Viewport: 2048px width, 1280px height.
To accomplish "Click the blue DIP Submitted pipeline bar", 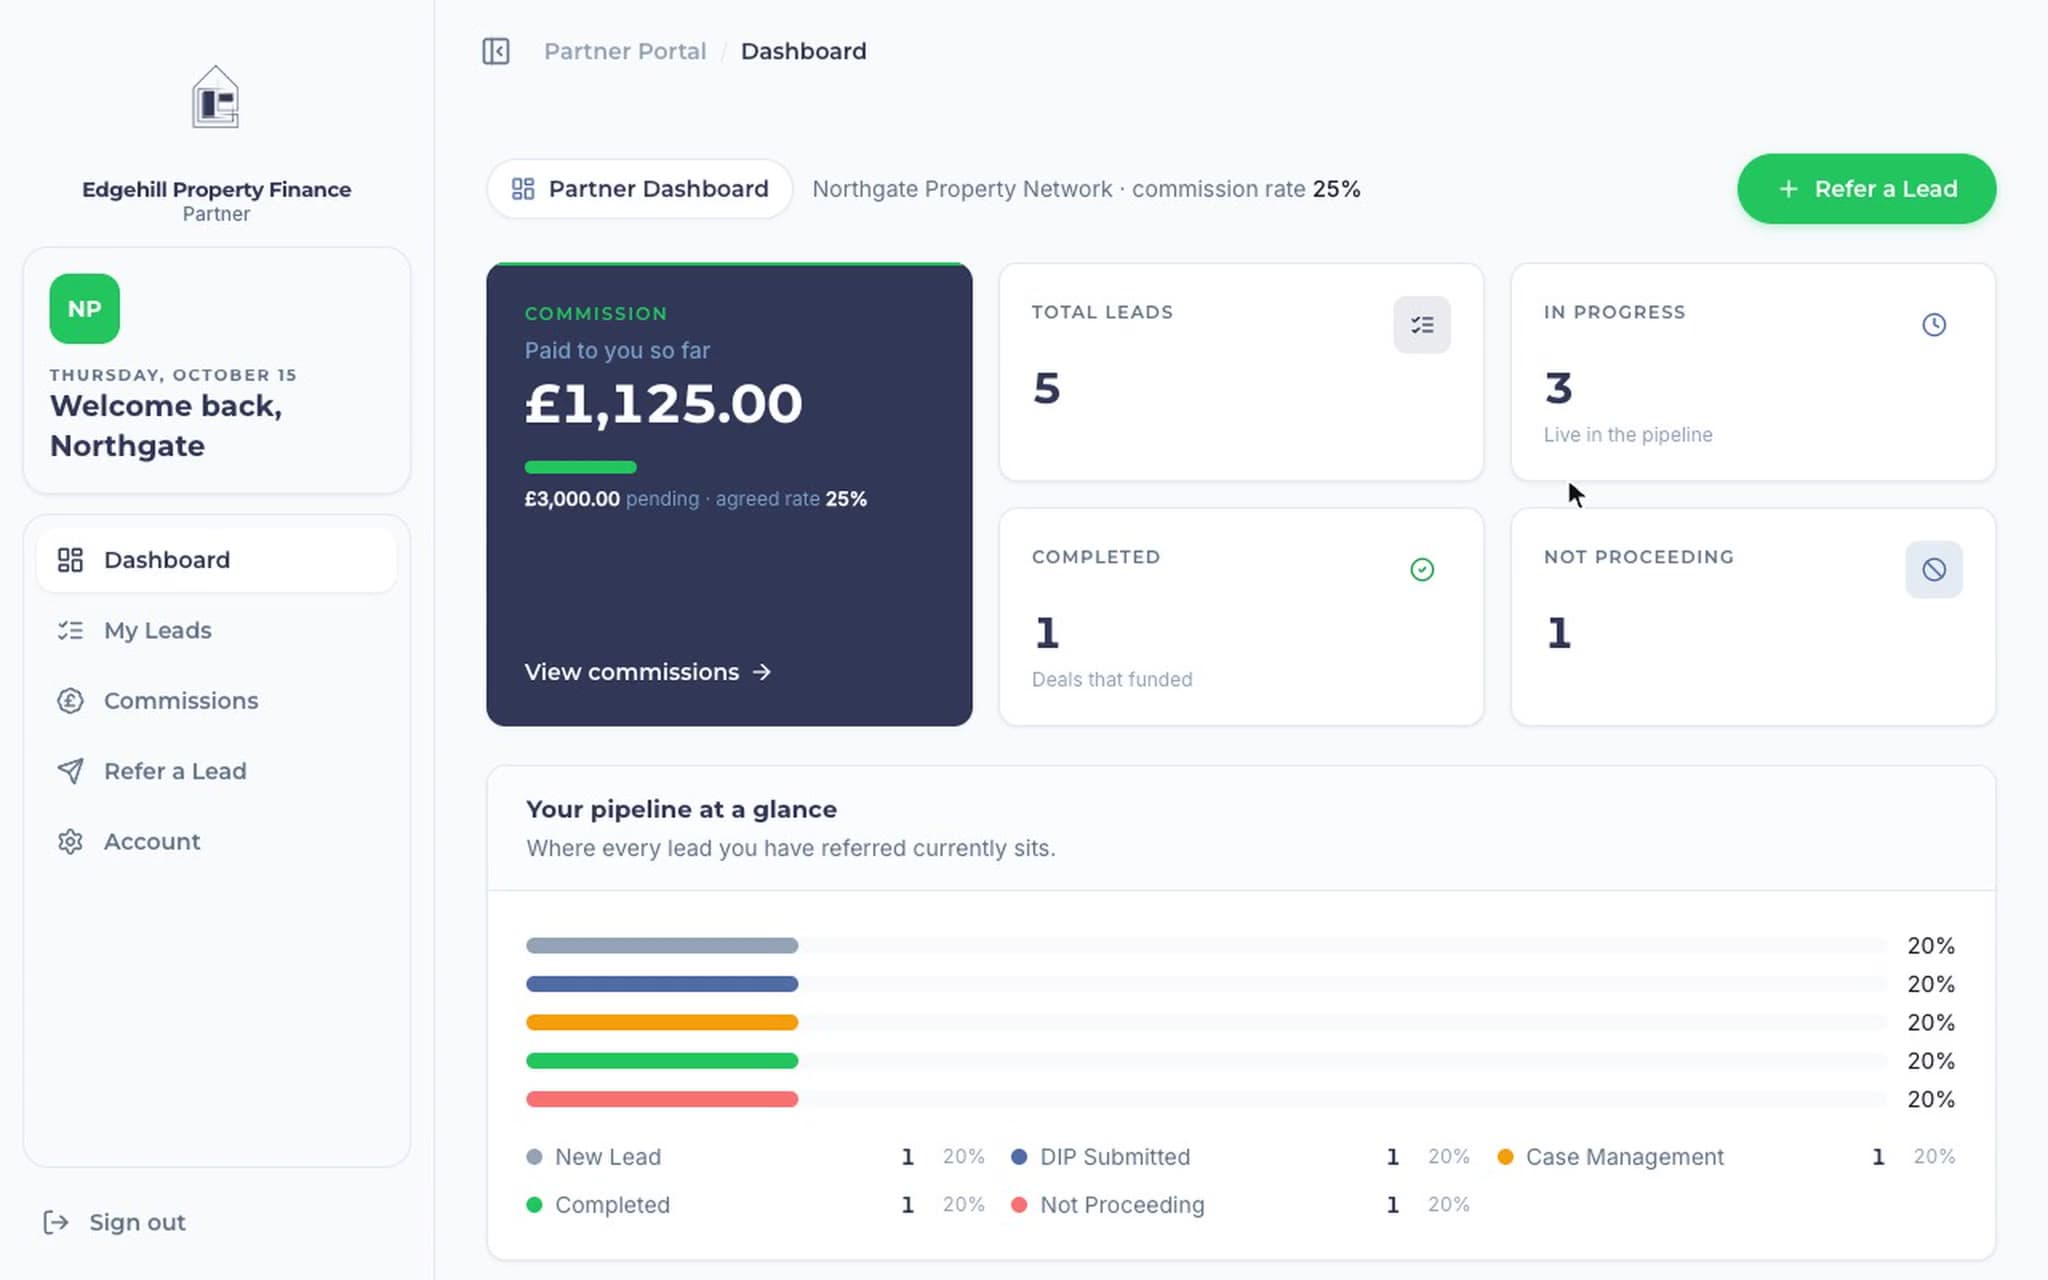I will pos(662,984).
